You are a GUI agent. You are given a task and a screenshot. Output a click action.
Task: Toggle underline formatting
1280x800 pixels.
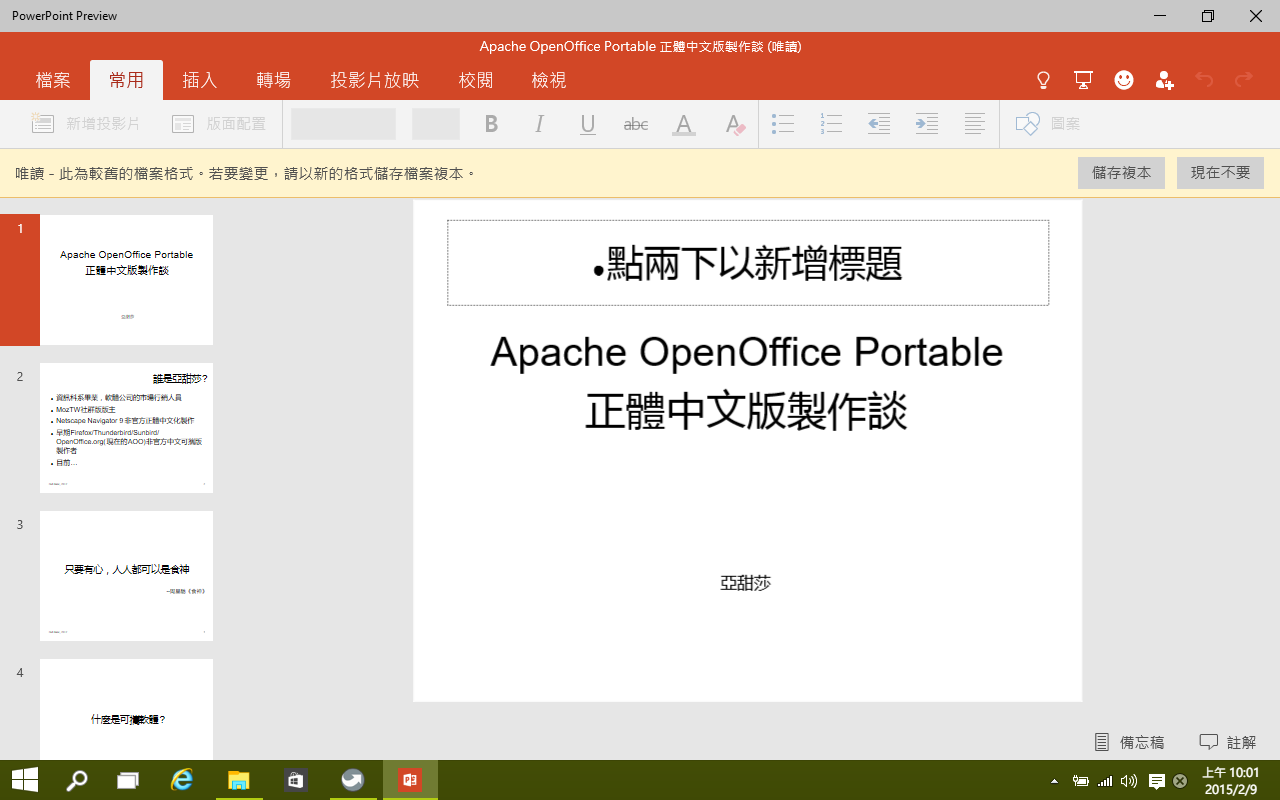[x=588, y=124]
